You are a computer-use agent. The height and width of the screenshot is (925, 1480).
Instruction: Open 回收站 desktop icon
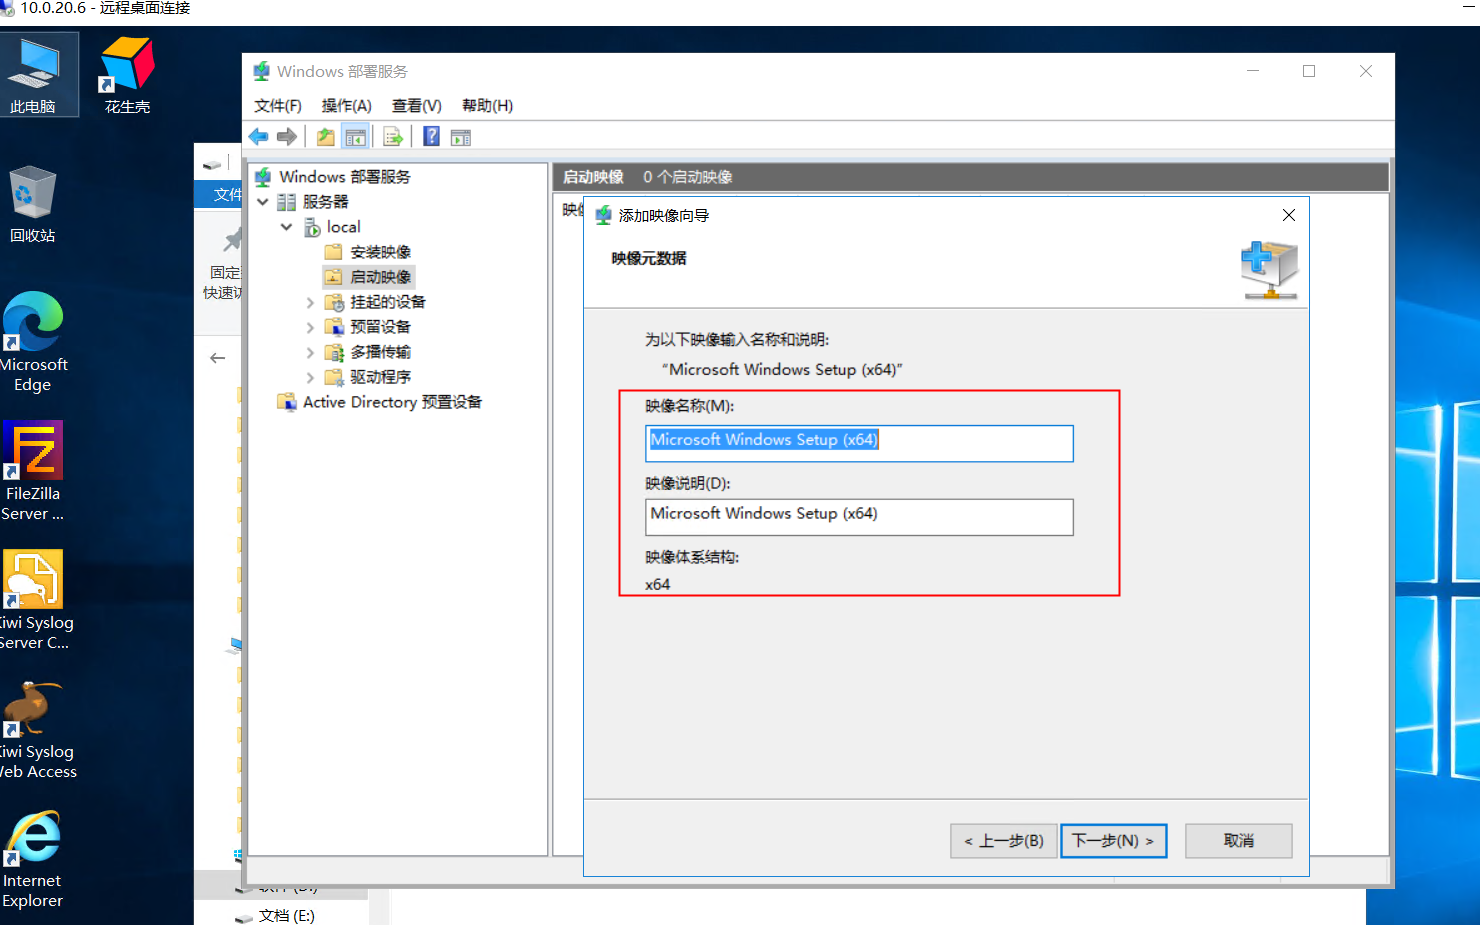click(x=33, y=204)
